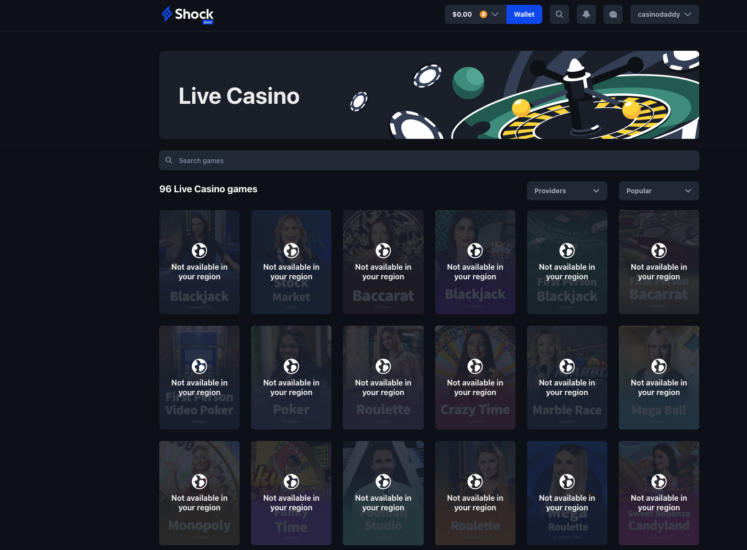Open the search magnifier icon in header
Screen dimensions: 747x550
pos(559,14)
